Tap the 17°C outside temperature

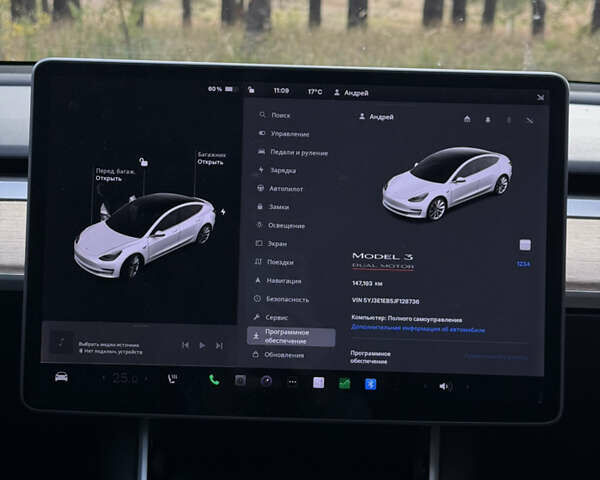(315, 92)
